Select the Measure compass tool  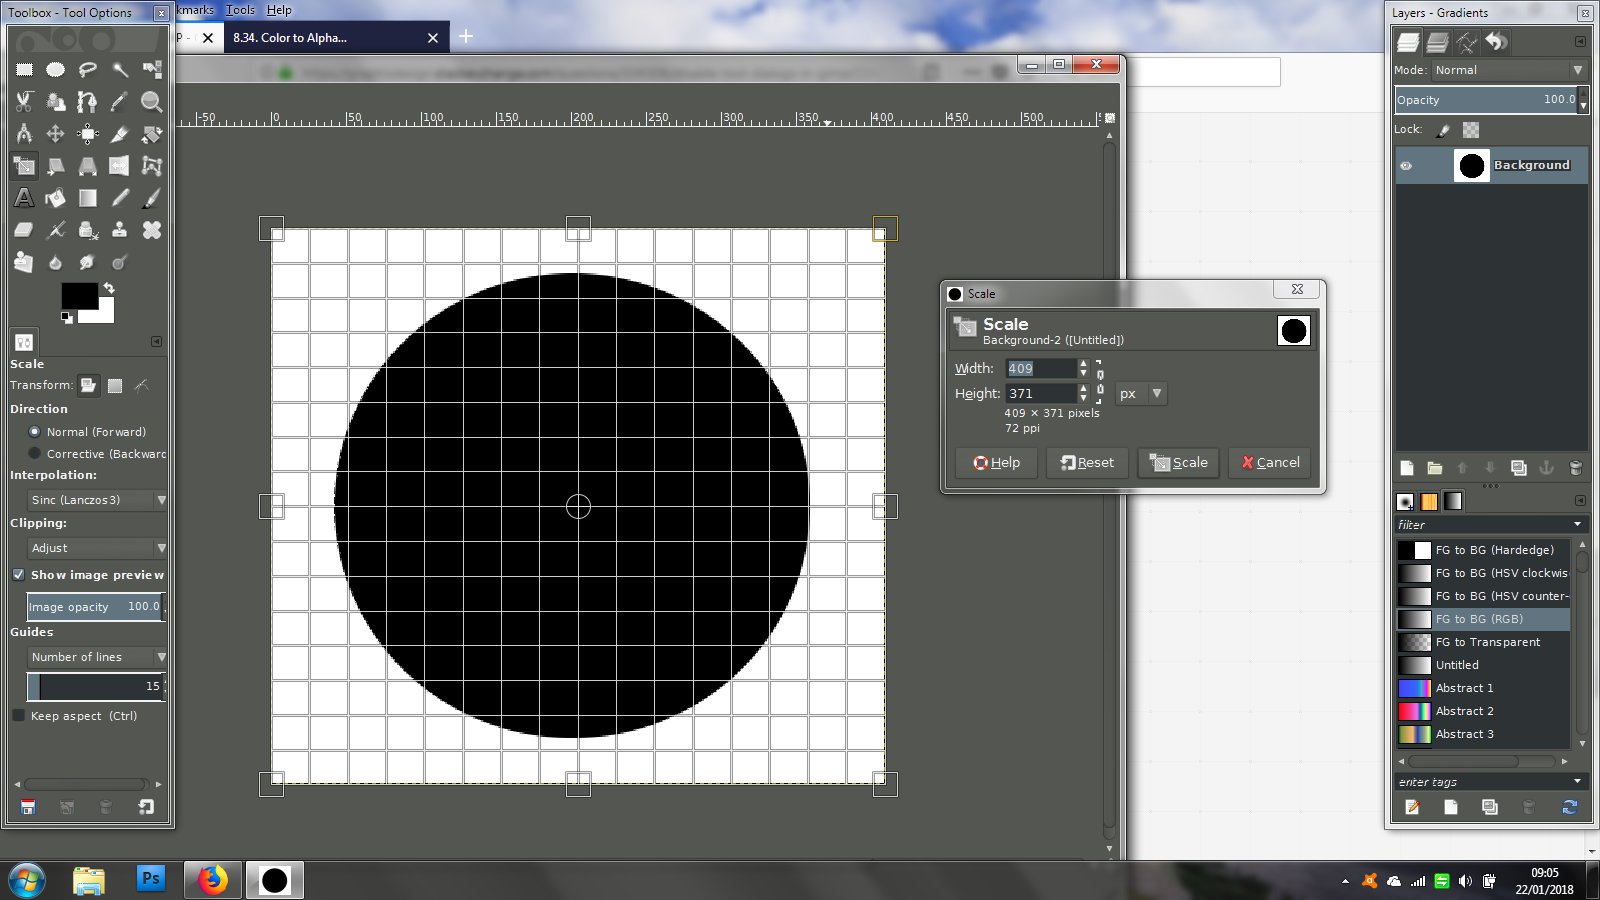click(x=24, y=134)
